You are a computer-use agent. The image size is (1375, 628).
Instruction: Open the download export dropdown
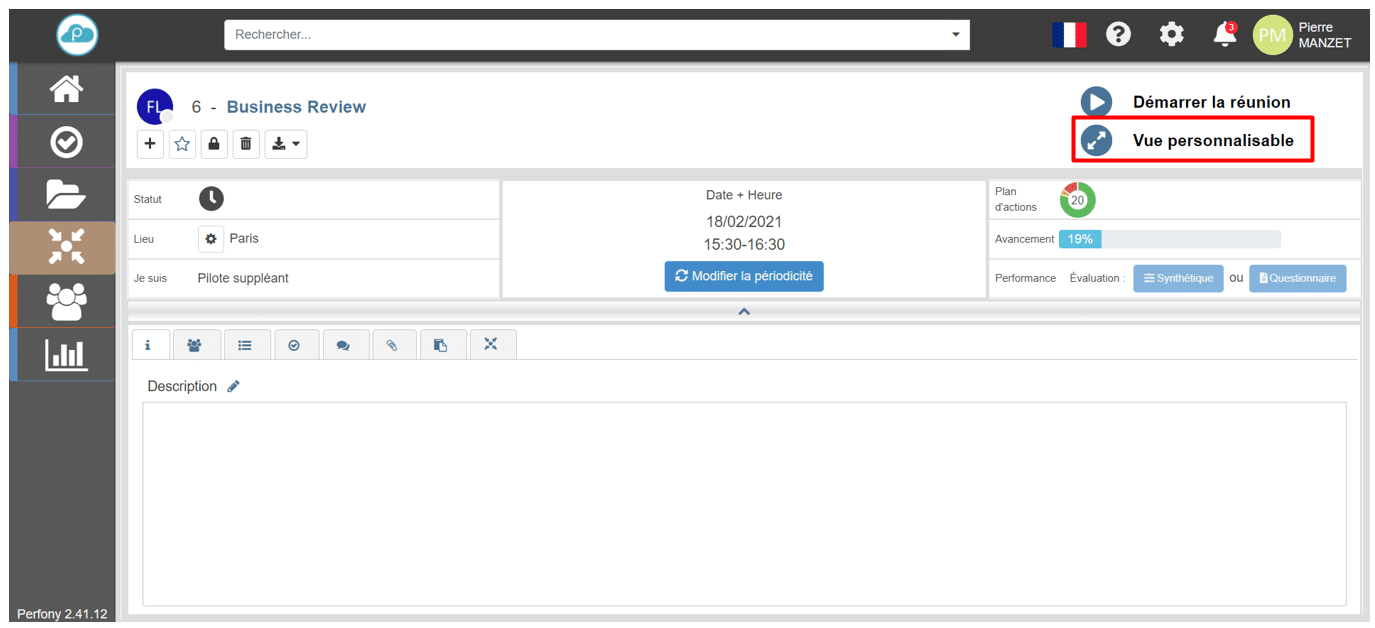(286, 144)
